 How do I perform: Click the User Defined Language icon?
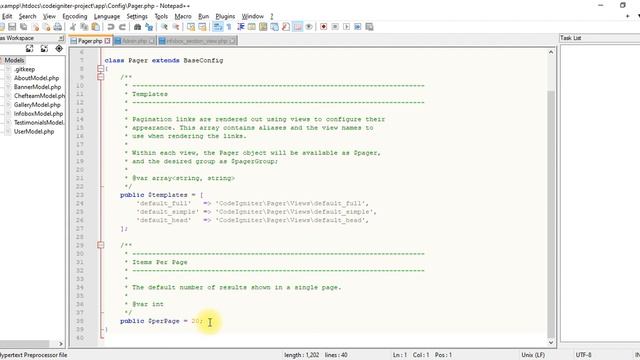252,27
